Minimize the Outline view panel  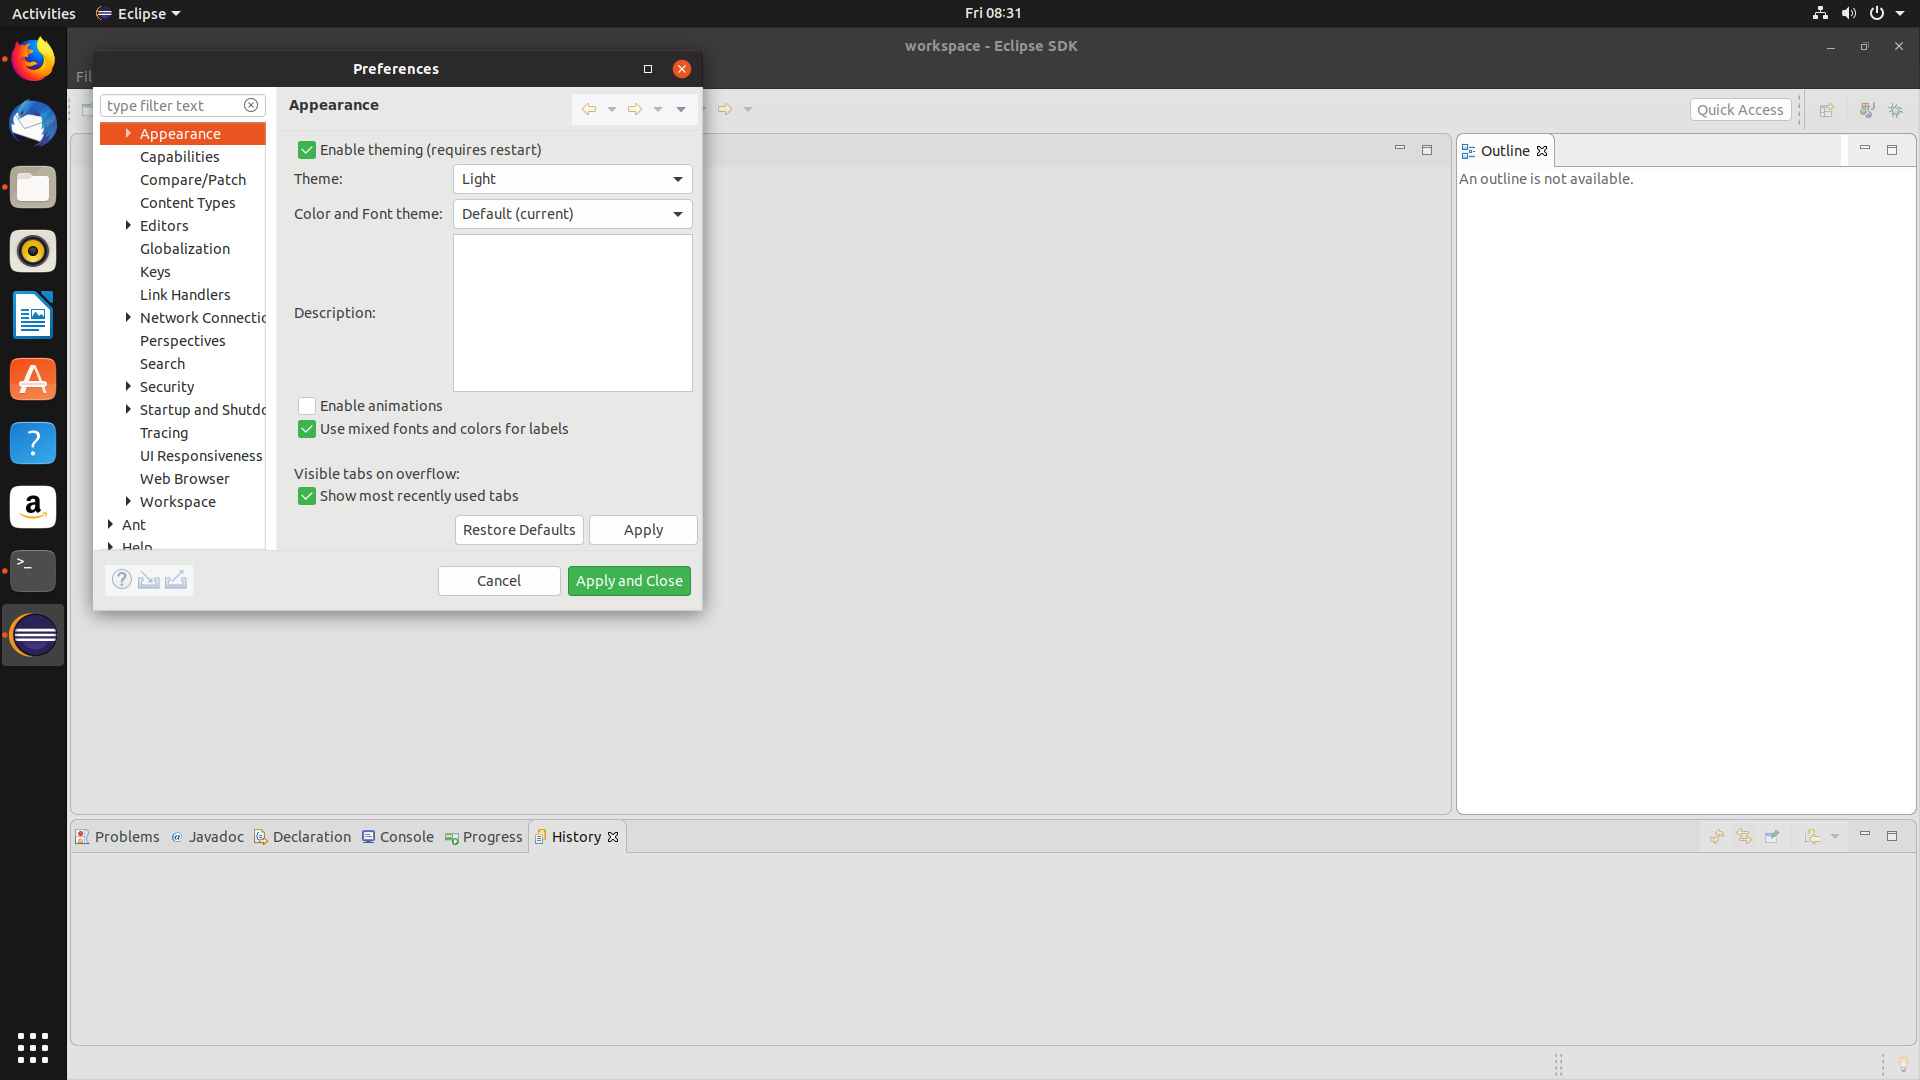[x=1864, y=149]
